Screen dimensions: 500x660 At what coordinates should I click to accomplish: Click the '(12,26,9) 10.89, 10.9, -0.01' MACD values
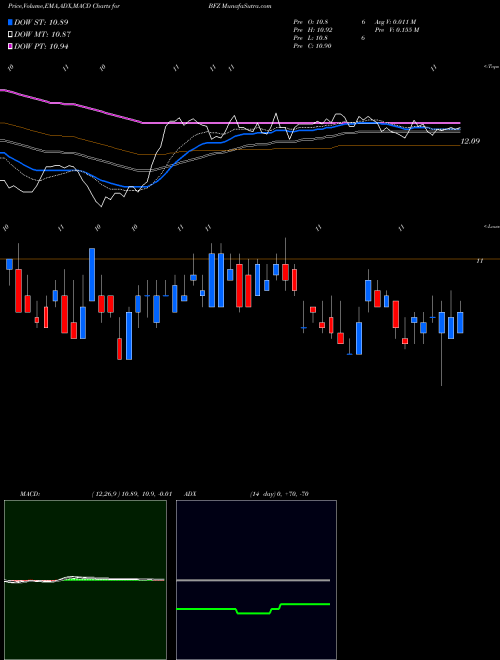tap(131, 494)
